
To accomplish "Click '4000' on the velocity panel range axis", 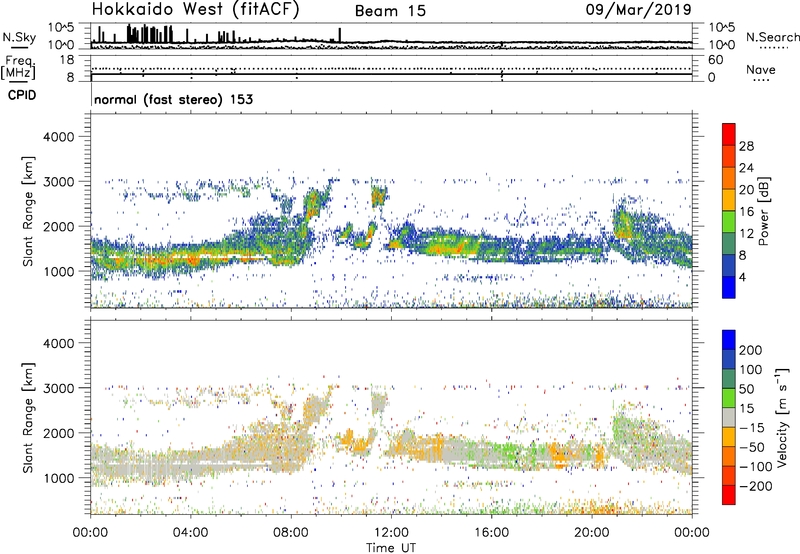I will (x=59, y=343).
